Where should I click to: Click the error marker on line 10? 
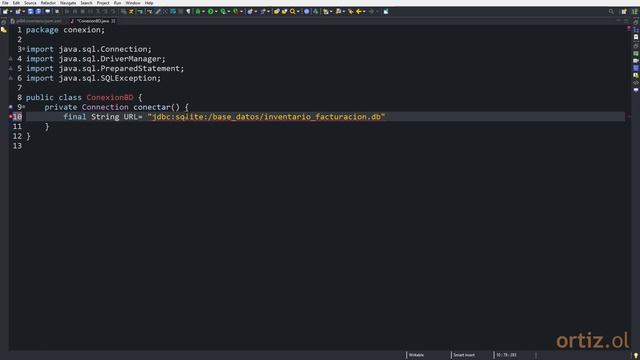[x=11, y=117]
